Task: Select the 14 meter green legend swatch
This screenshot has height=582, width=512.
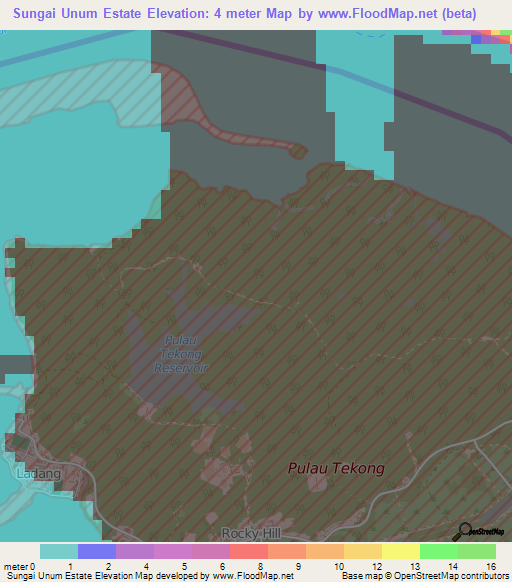Action: (x=477, y=551)
